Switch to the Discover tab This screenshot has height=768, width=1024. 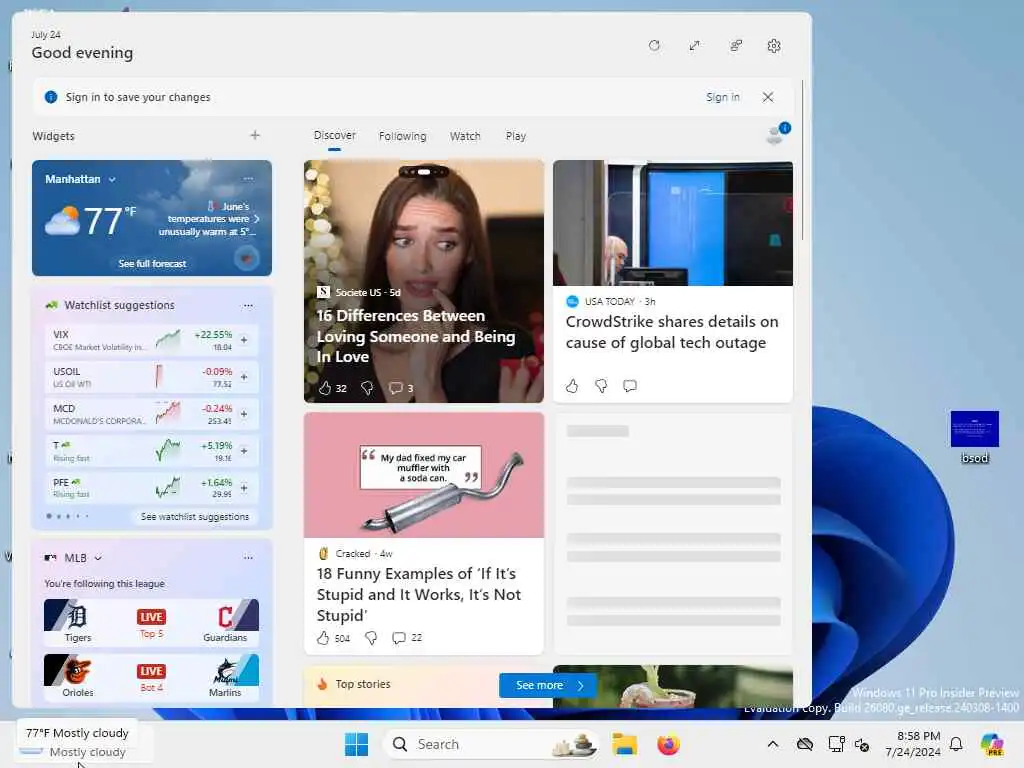[334, 135]
